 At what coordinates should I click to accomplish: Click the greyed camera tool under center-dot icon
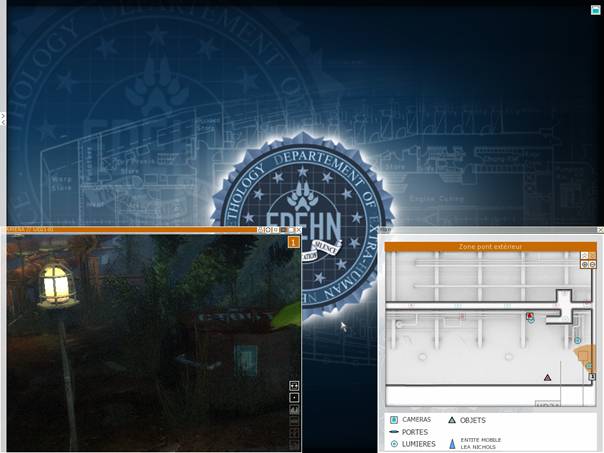click(x=294, y=409)
